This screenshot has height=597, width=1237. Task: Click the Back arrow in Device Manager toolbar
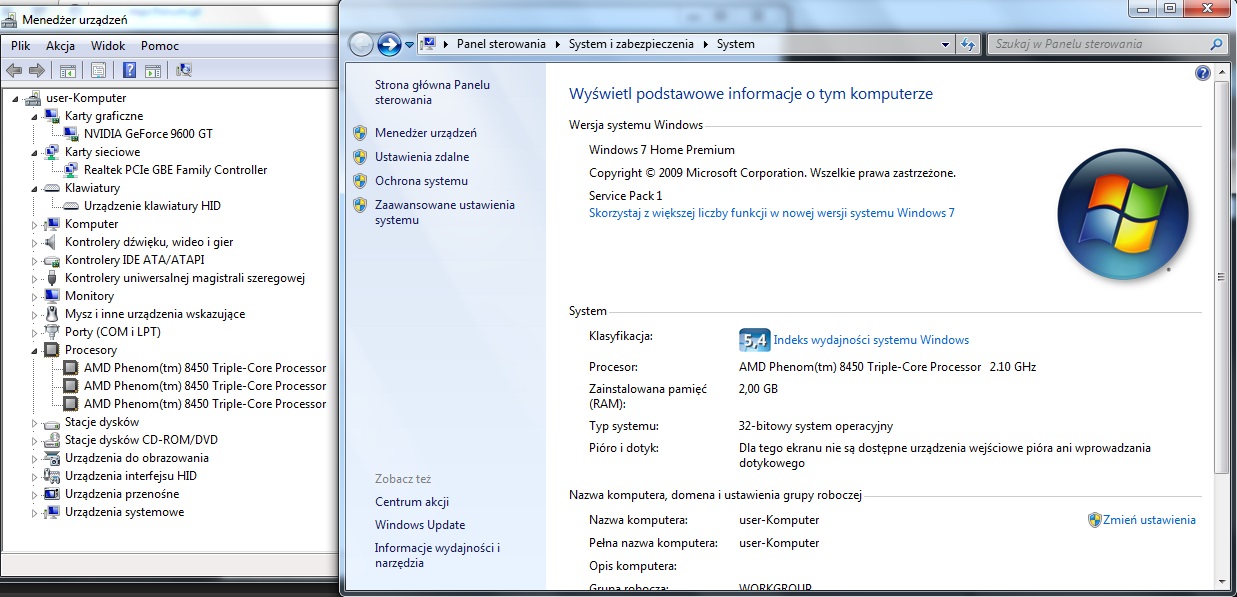click(x=14, y=70)
